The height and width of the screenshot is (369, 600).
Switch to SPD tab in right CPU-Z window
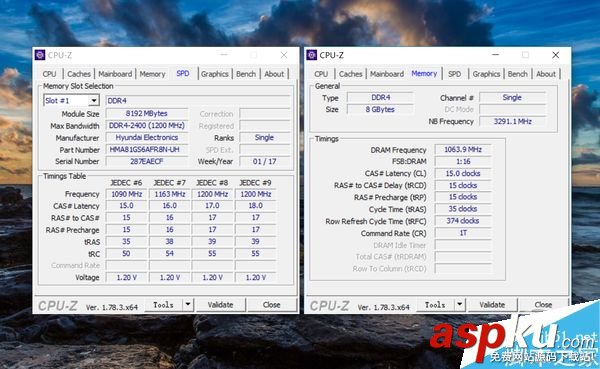(455, 74)
